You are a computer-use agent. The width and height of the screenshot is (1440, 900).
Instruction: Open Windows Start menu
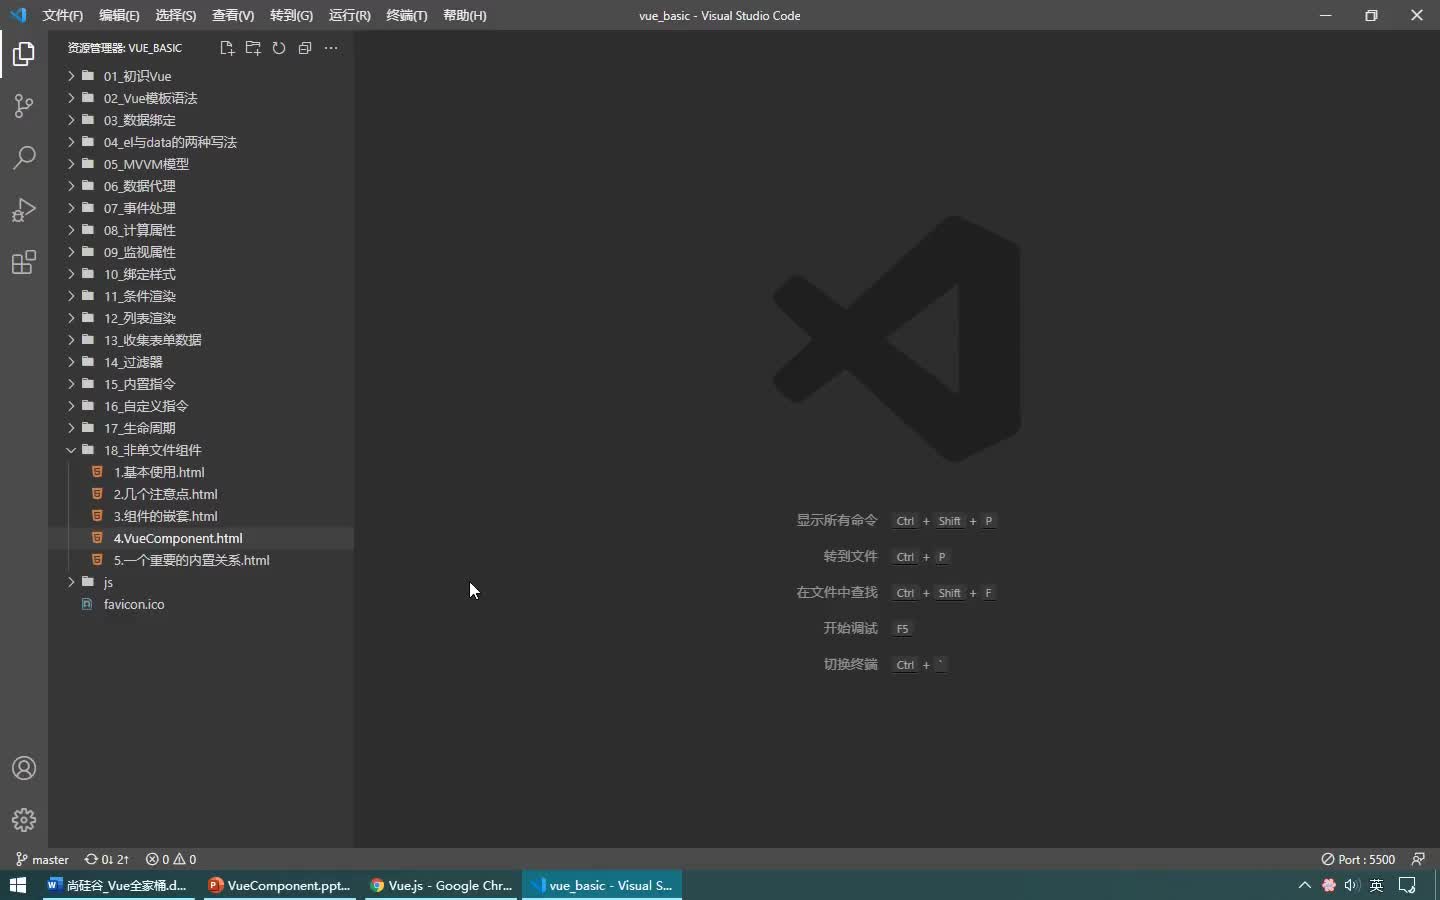pos(17,885)
